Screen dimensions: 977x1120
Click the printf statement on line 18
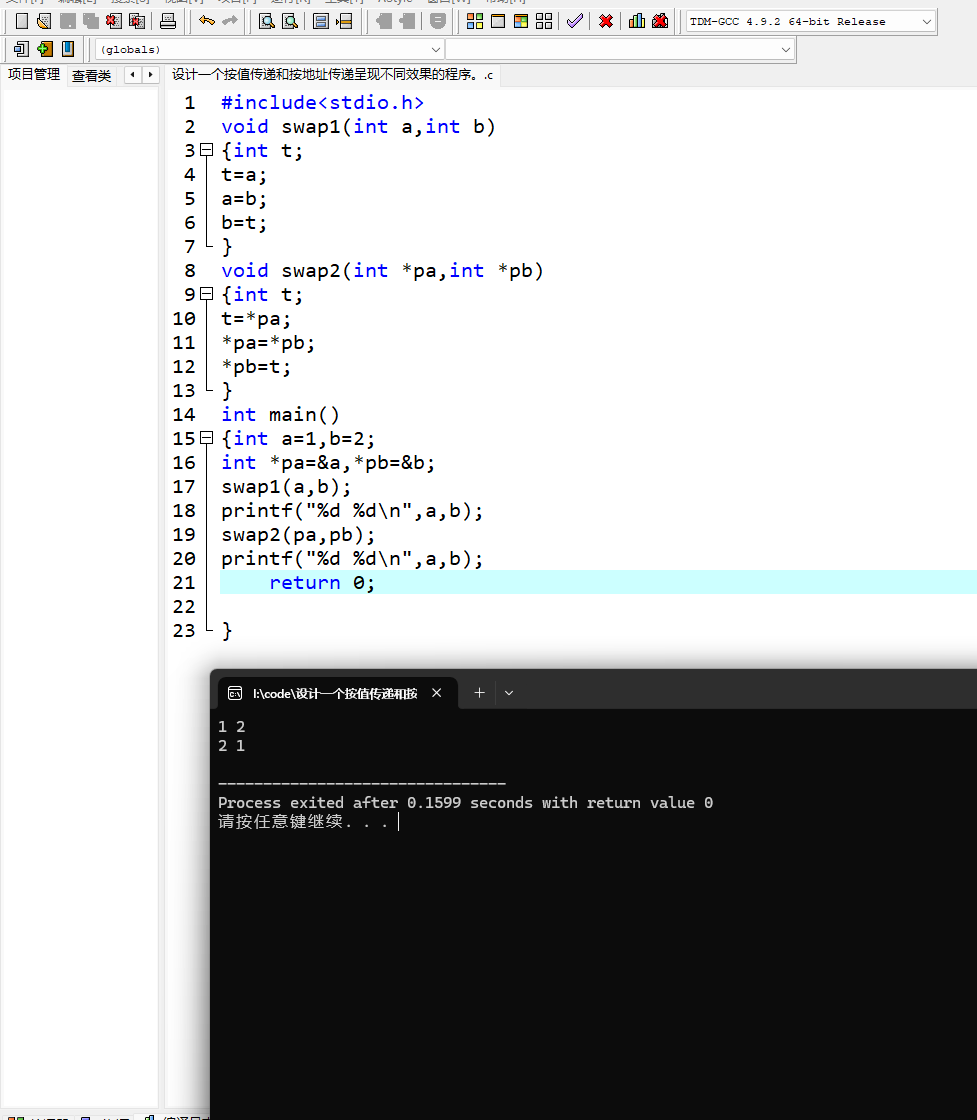(352, 511)
